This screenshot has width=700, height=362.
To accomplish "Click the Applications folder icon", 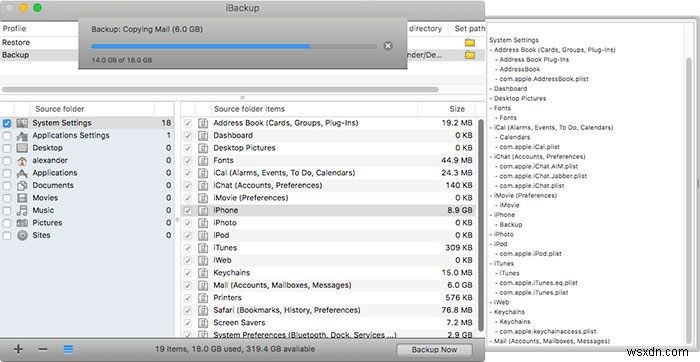I will [x=22, y=173].
